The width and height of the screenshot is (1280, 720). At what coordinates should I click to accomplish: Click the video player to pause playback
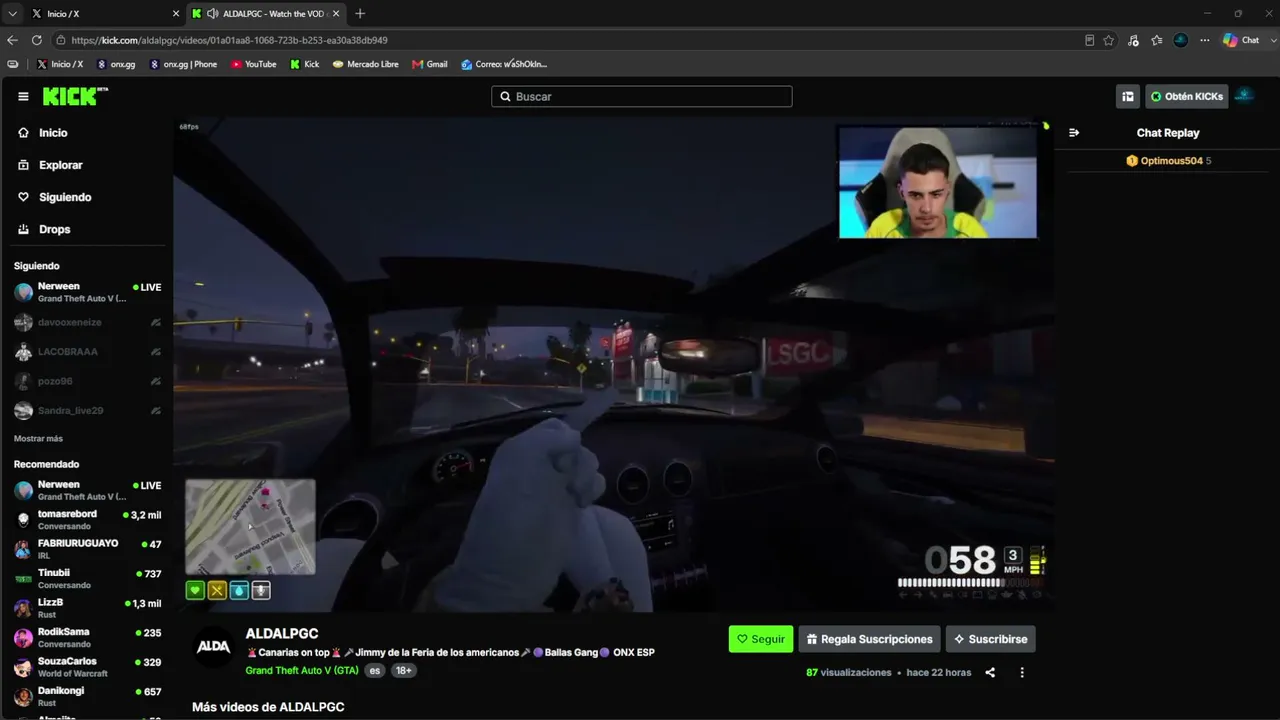(x=613, y=364)
